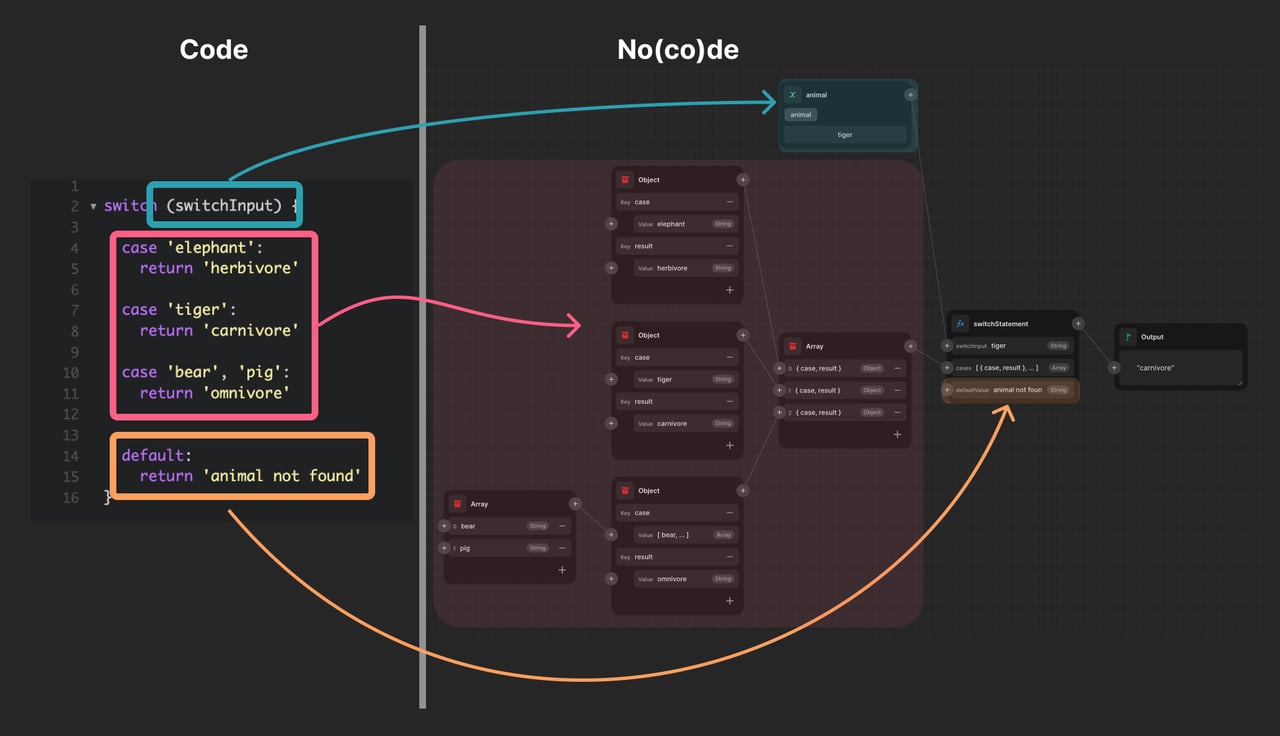The width and height of the screenshot is (1280, 736).
Task: Edit the 'animal not foun' defaultValue field
Action: [x=1017, y=390]
